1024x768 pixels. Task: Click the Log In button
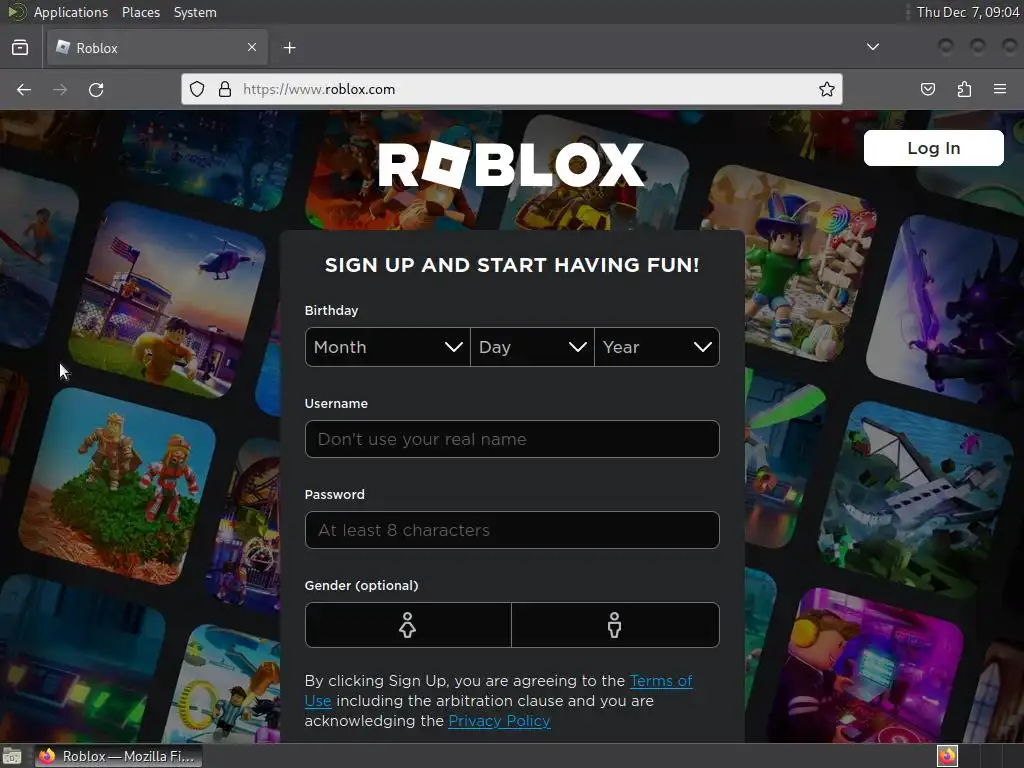pyautogui.click(x=933, y=148)
